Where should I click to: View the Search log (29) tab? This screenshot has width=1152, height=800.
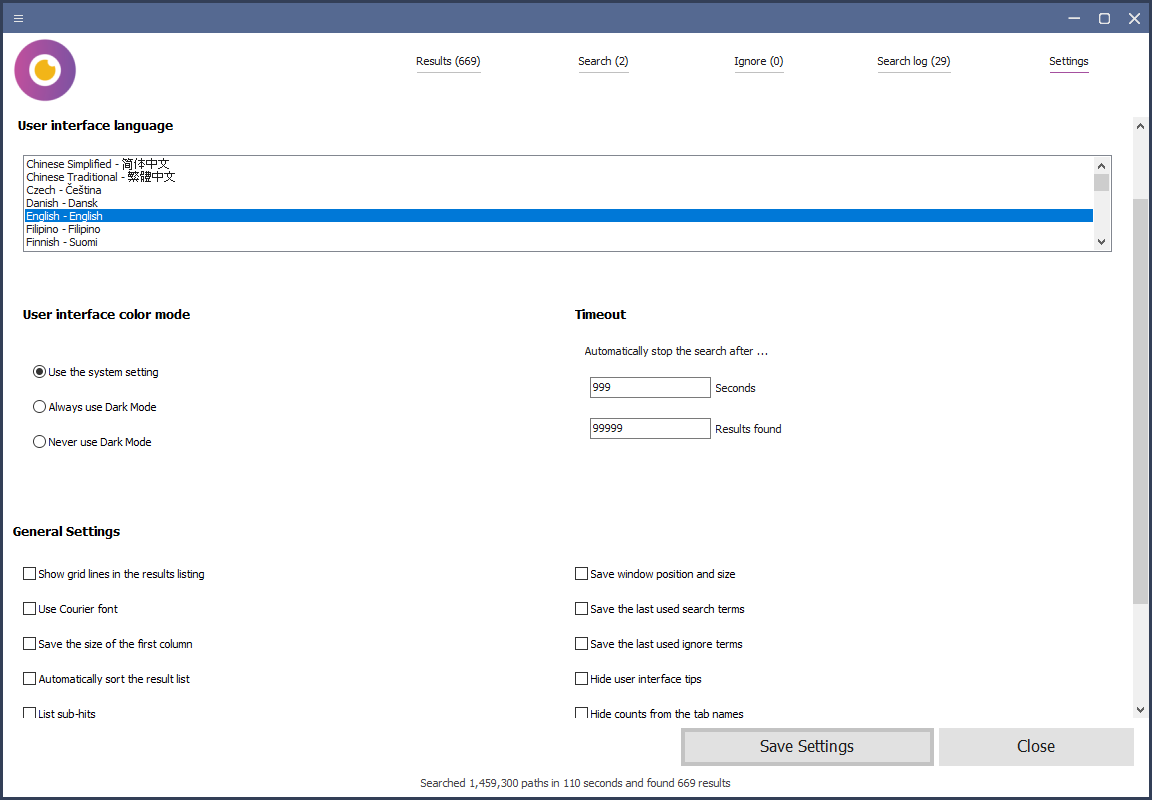click(x=913, y=61)
